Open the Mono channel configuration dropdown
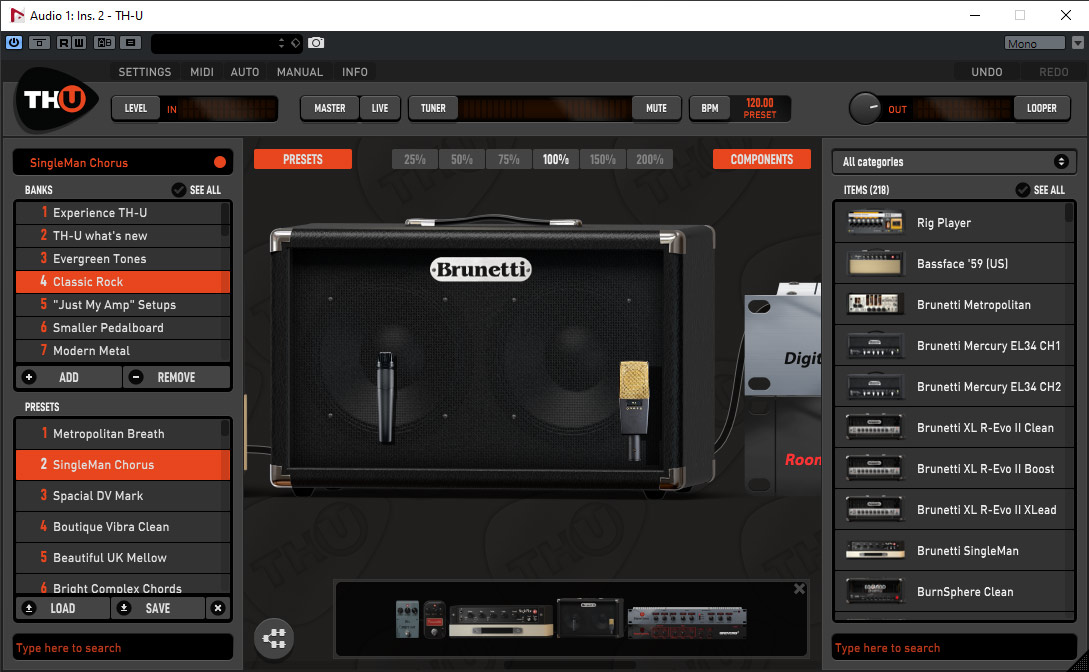The width and height of the screenshot is (1089, 672). click(x=1043, y=43)
